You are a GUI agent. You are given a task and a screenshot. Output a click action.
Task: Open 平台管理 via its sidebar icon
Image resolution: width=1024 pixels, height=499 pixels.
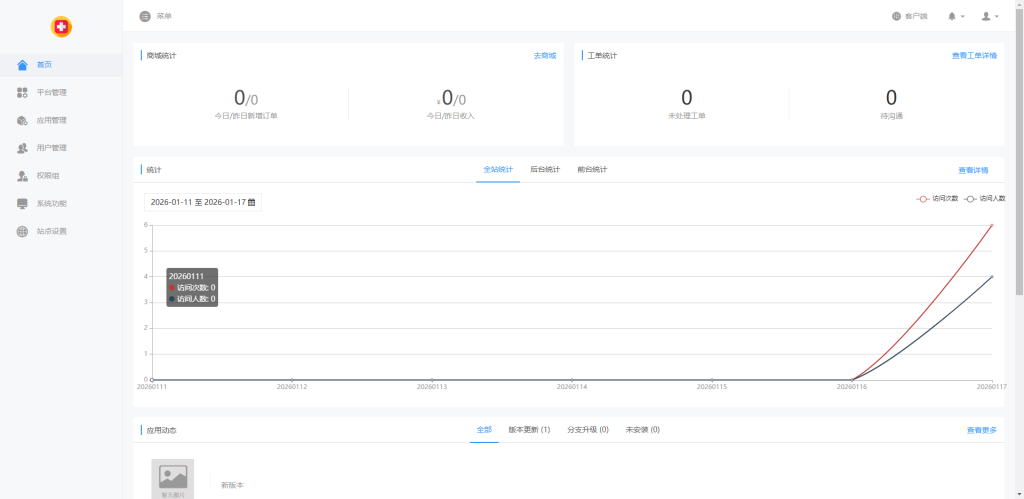(x=23, y=93)
